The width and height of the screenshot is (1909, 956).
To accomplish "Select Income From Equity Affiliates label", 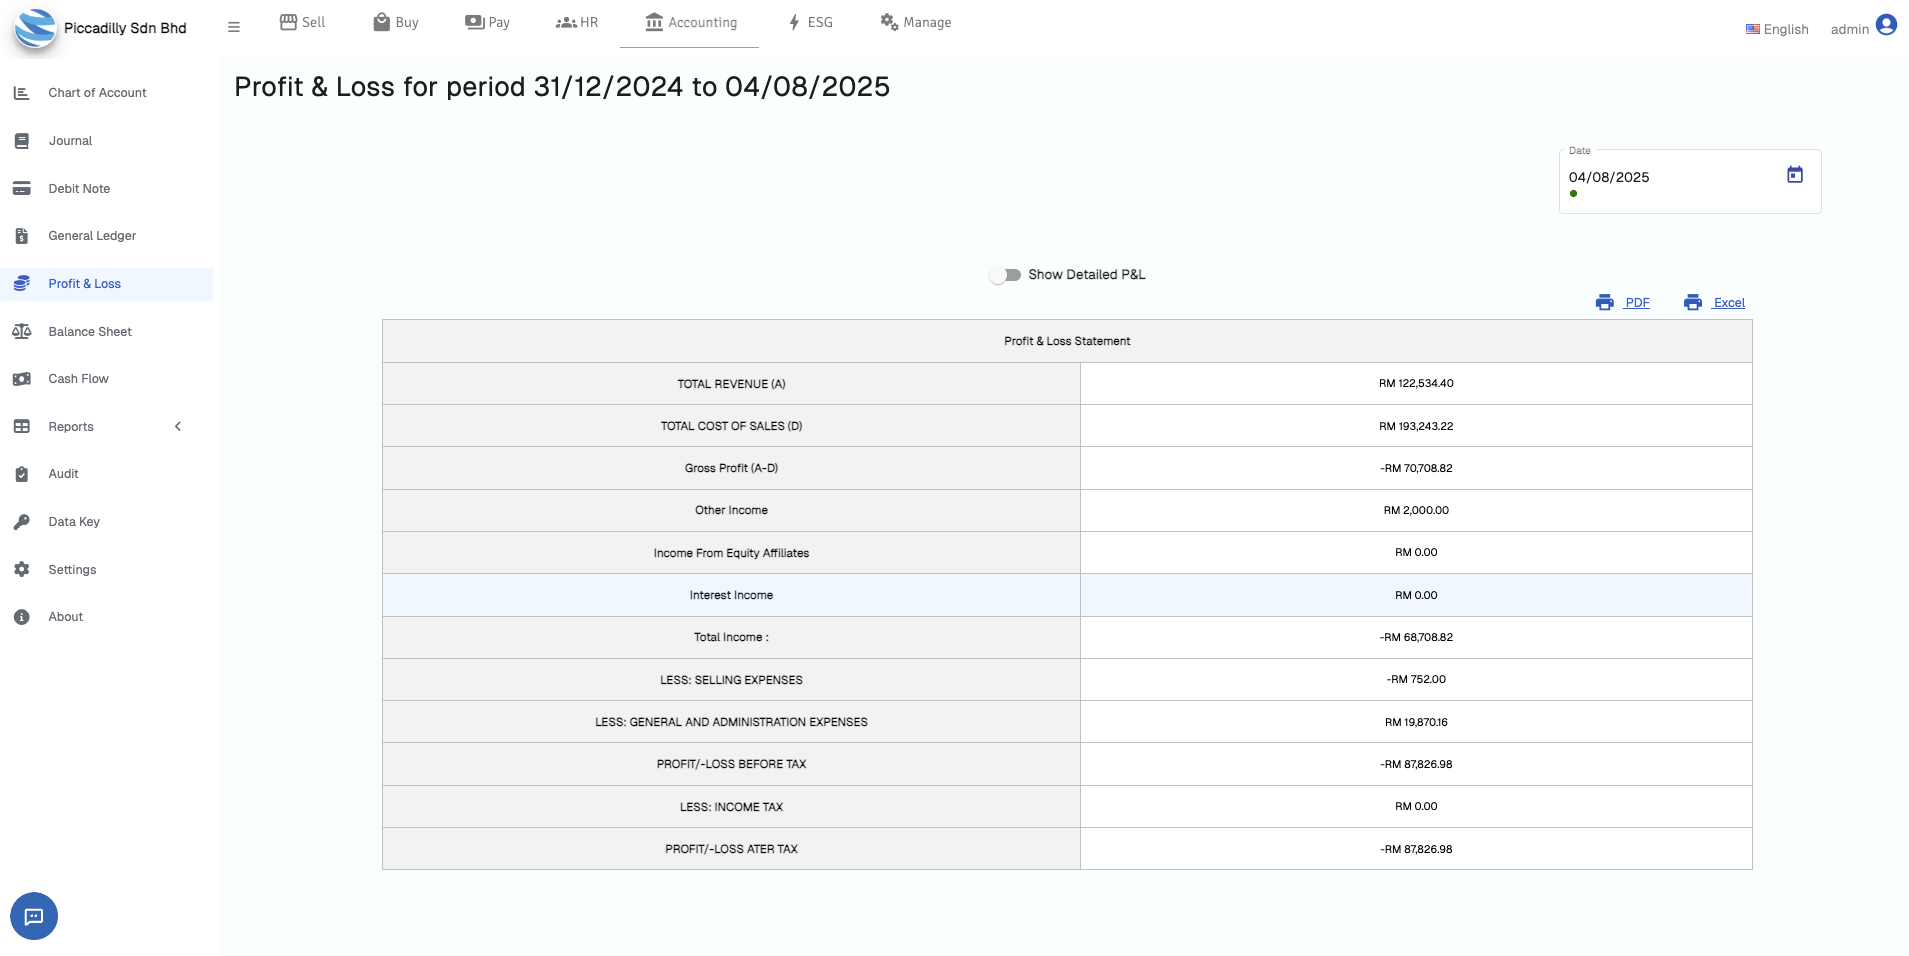I will (x=731, y=553).
